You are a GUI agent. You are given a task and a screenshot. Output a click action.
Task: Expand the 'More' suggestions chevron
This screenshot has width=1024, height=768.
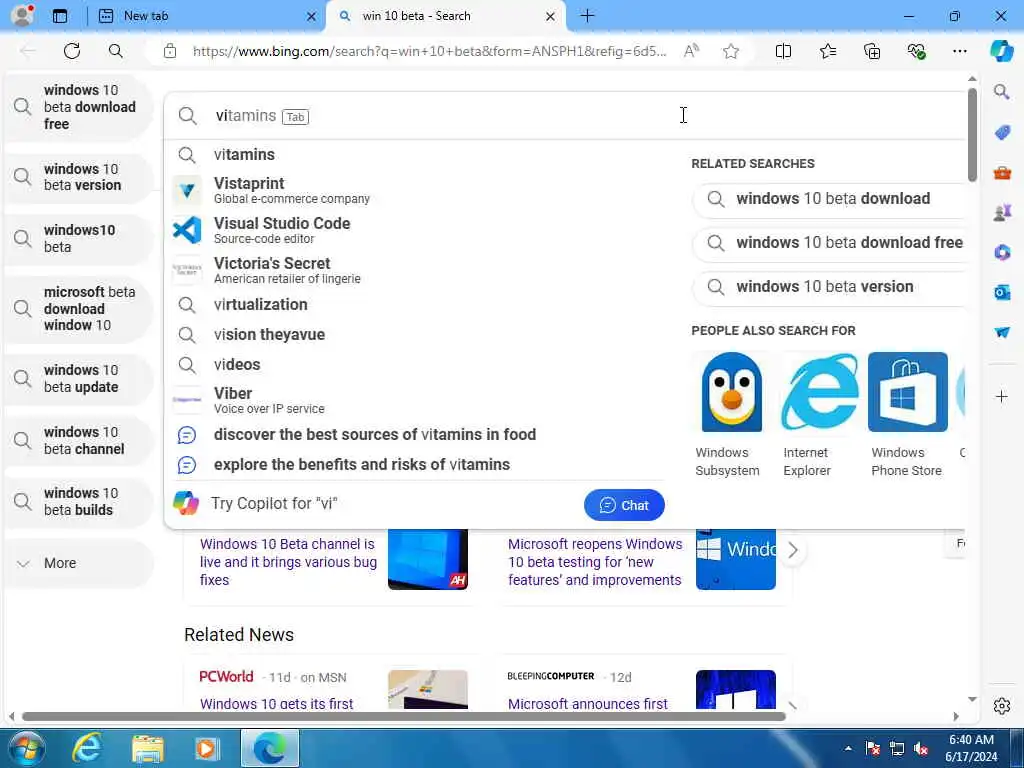pyautogui.click(x=23, y=564)
